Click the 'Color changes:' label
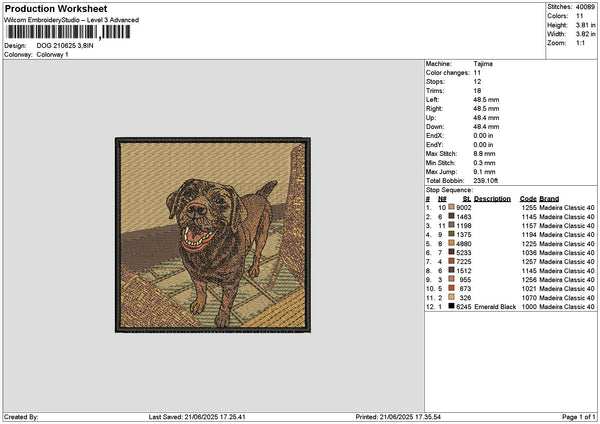 [x=448, y=73]
